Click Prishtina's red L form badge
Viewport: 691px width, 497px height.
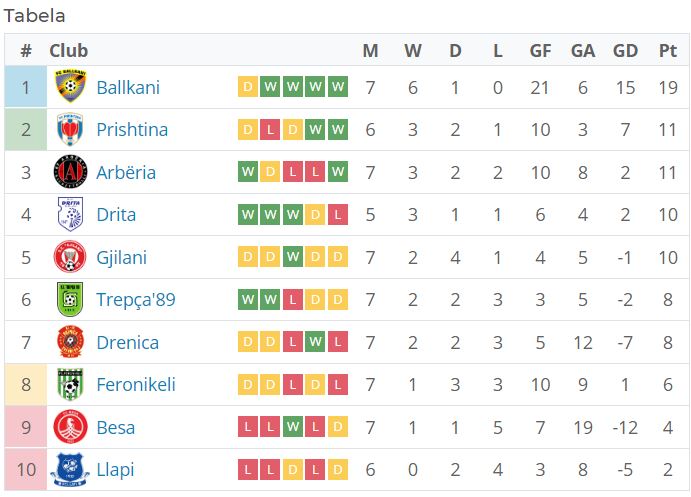coord(270,129)
